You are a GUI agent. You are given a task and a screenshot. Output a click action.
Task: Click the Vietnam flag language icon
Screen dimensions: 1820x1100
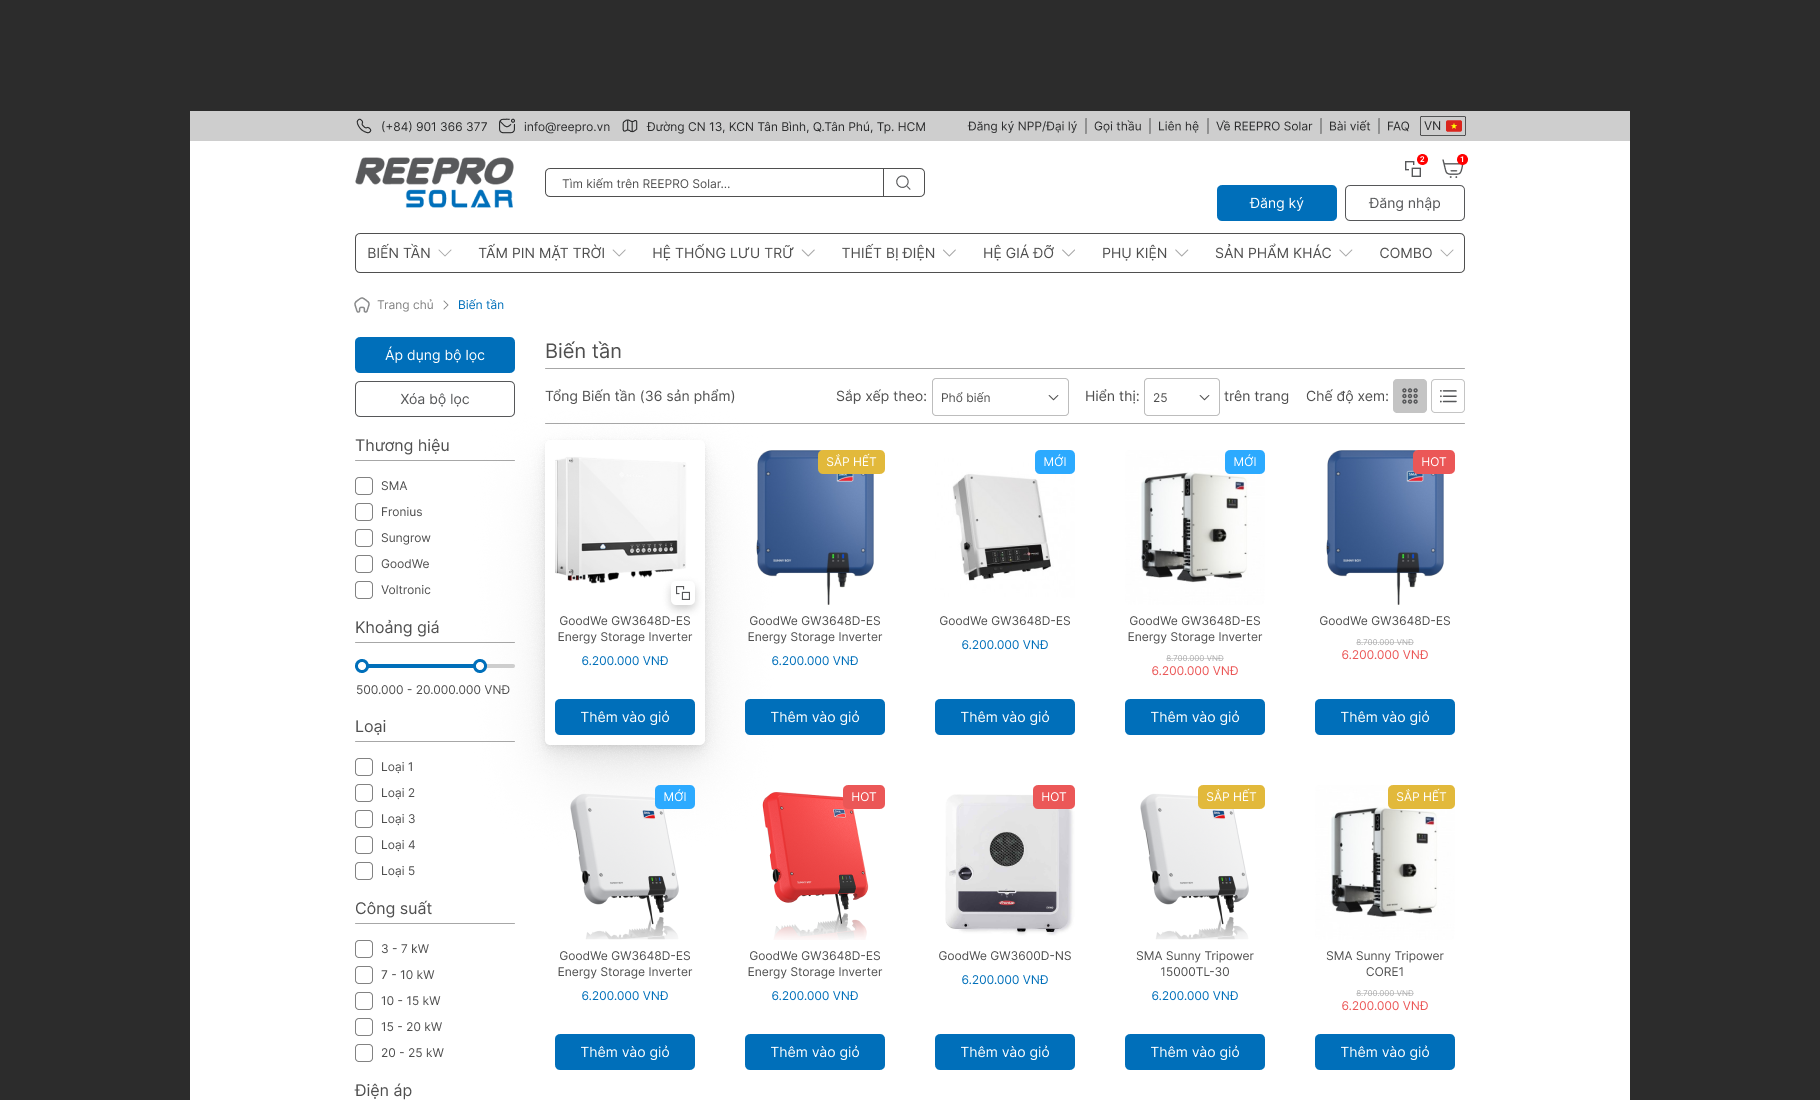[1454, 126]
